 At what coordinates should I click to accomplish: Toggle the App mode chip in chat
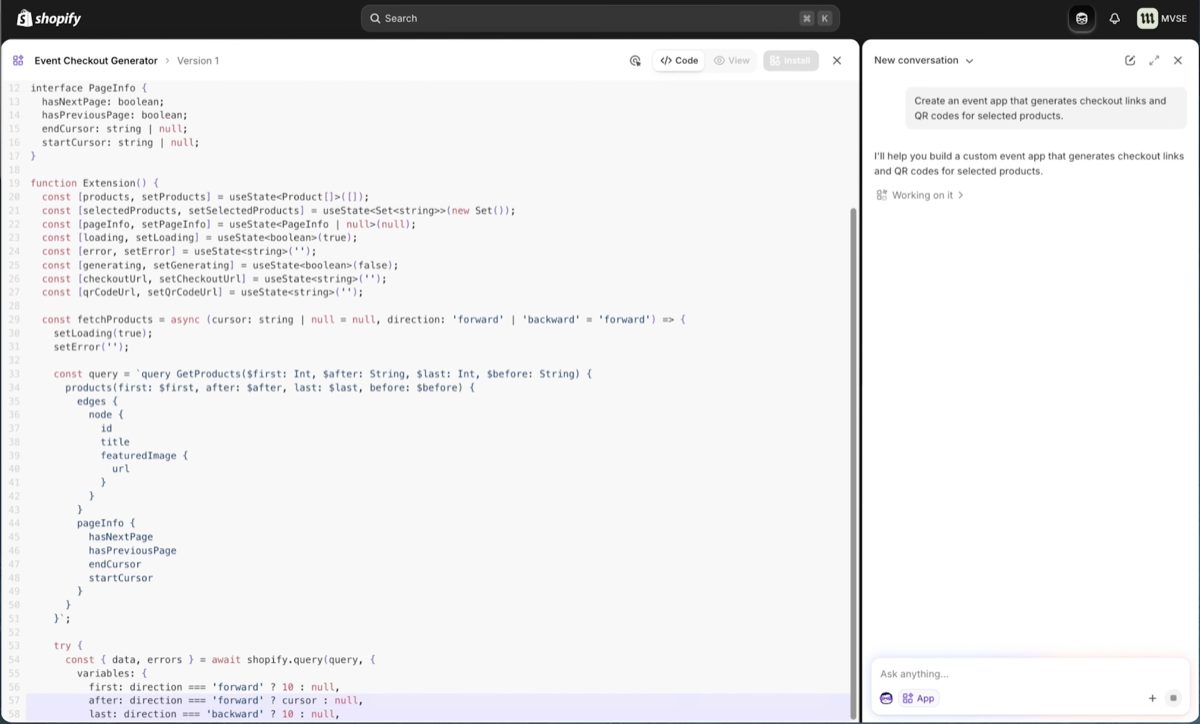919,698
